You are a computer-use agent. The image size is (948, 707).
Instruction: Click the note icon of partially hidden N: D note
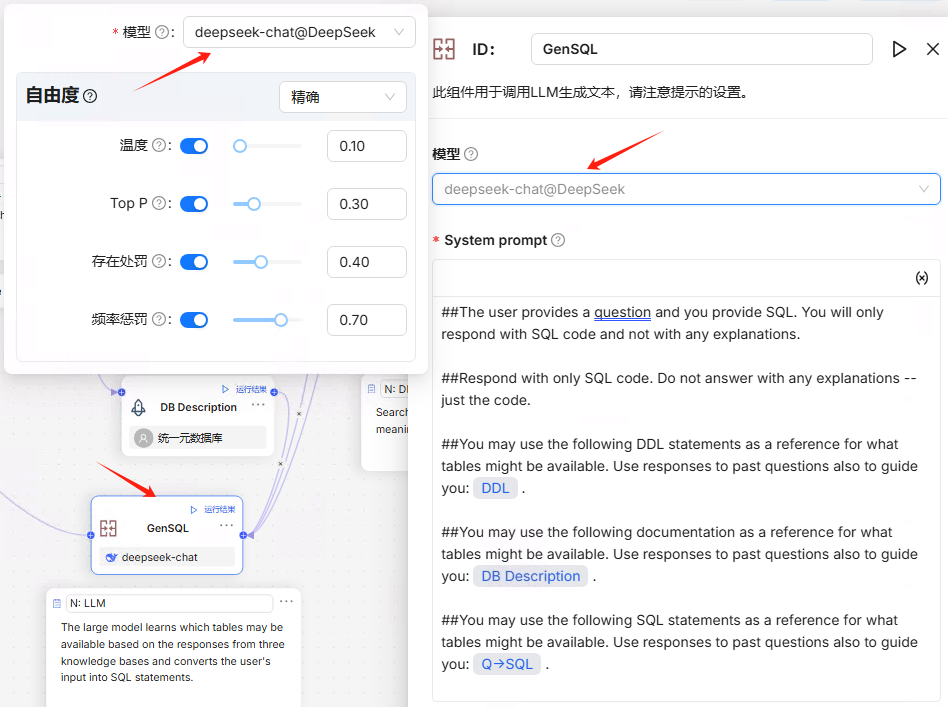371,389
